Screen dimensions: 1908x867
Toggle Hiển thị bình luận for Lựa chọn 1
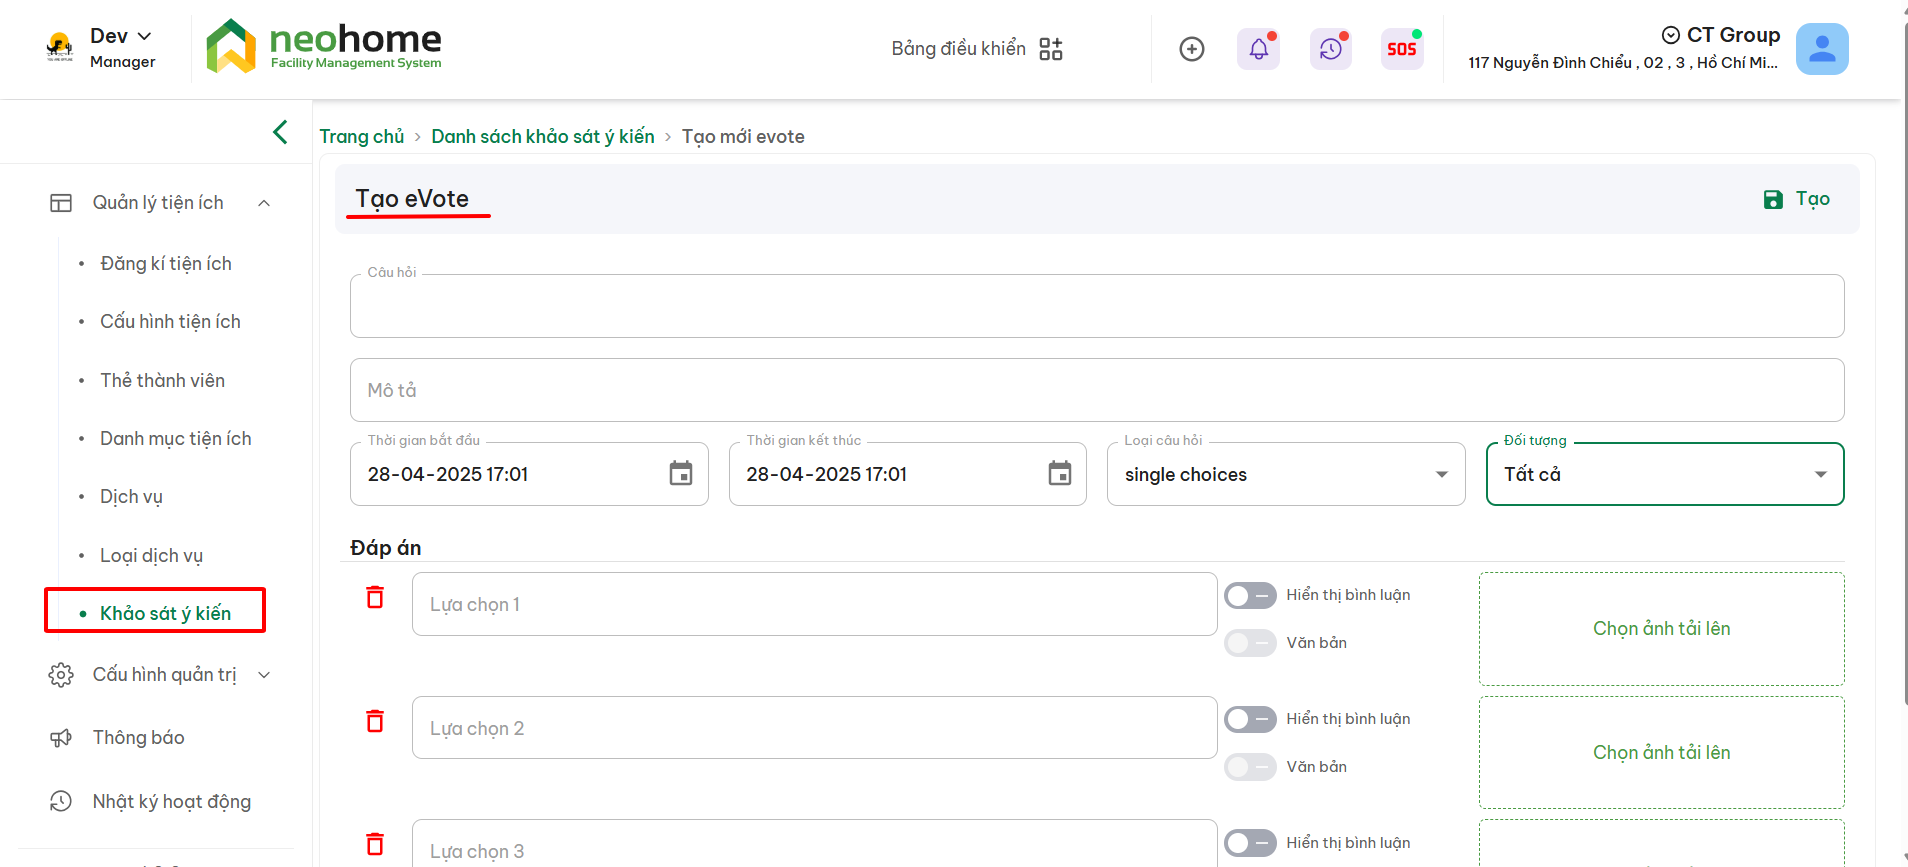click(x=1250, y=595)
